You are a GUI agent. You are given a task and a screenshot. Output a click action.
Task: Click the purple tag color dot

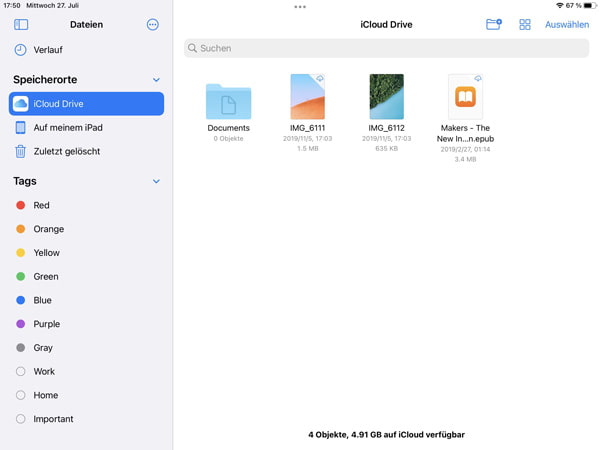(x=21, y=324)
